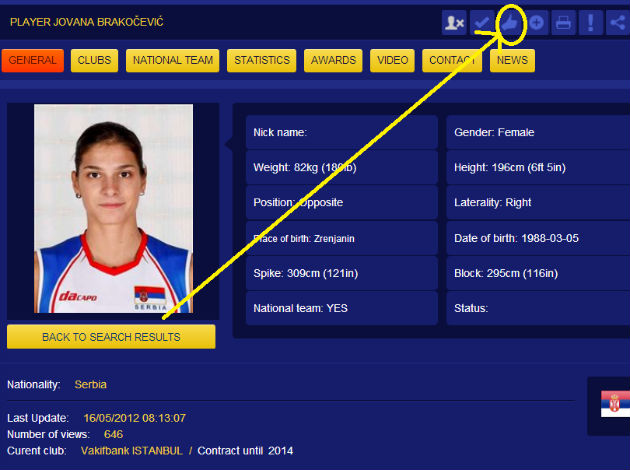Click the player portrait photo
630x470 pixels.
coord(113,208)
